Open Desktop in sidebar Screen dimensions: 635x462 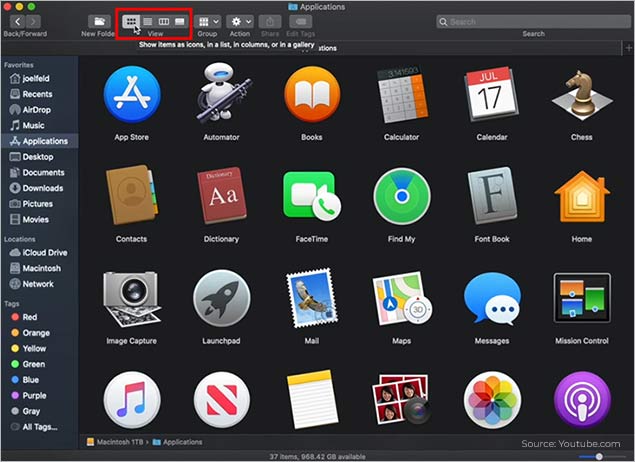[40, 157]
